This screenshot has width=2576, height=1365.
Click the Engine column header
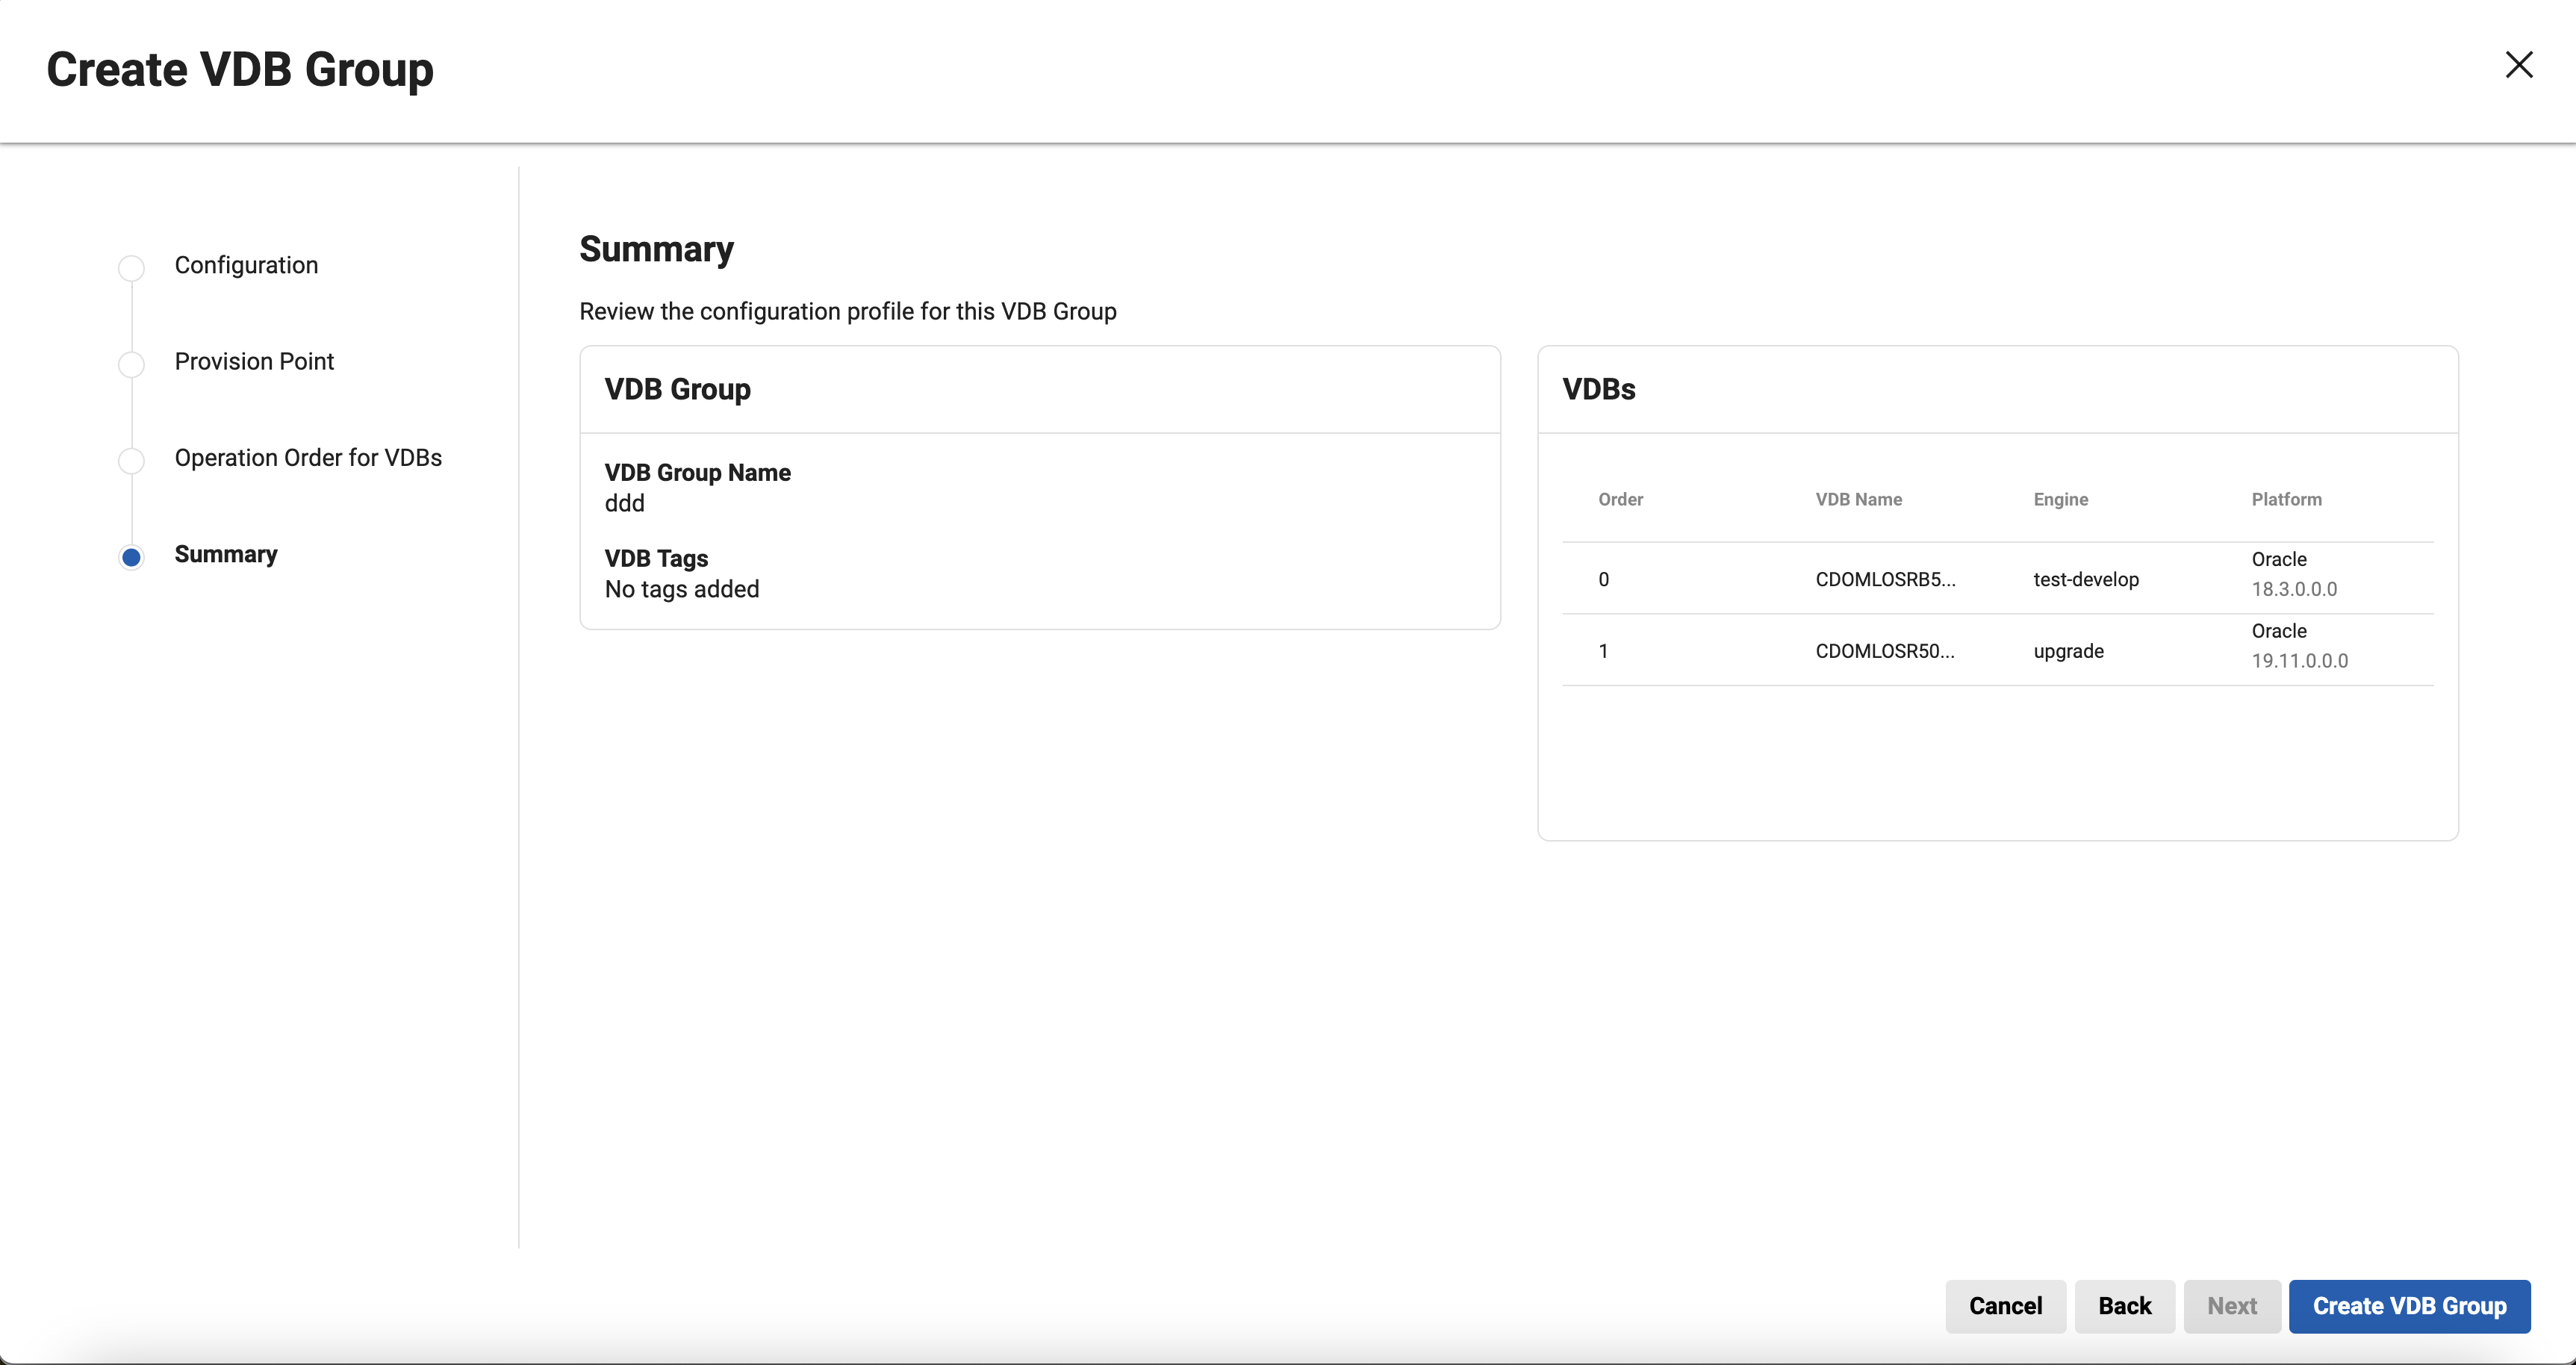click(2060, 499)
